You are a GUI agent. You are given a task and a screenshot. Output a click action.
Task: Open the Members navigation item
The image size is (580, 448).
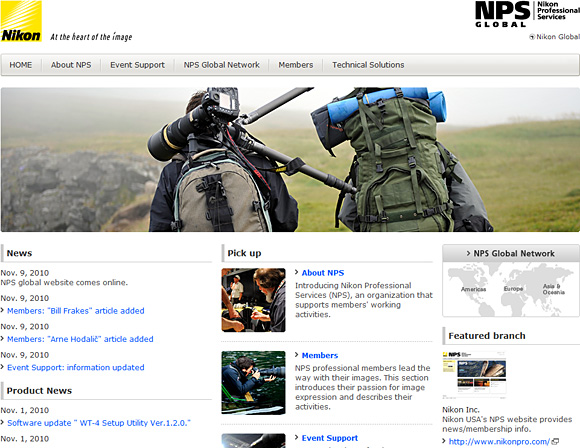pyautogui.click(x=296, y=65)
